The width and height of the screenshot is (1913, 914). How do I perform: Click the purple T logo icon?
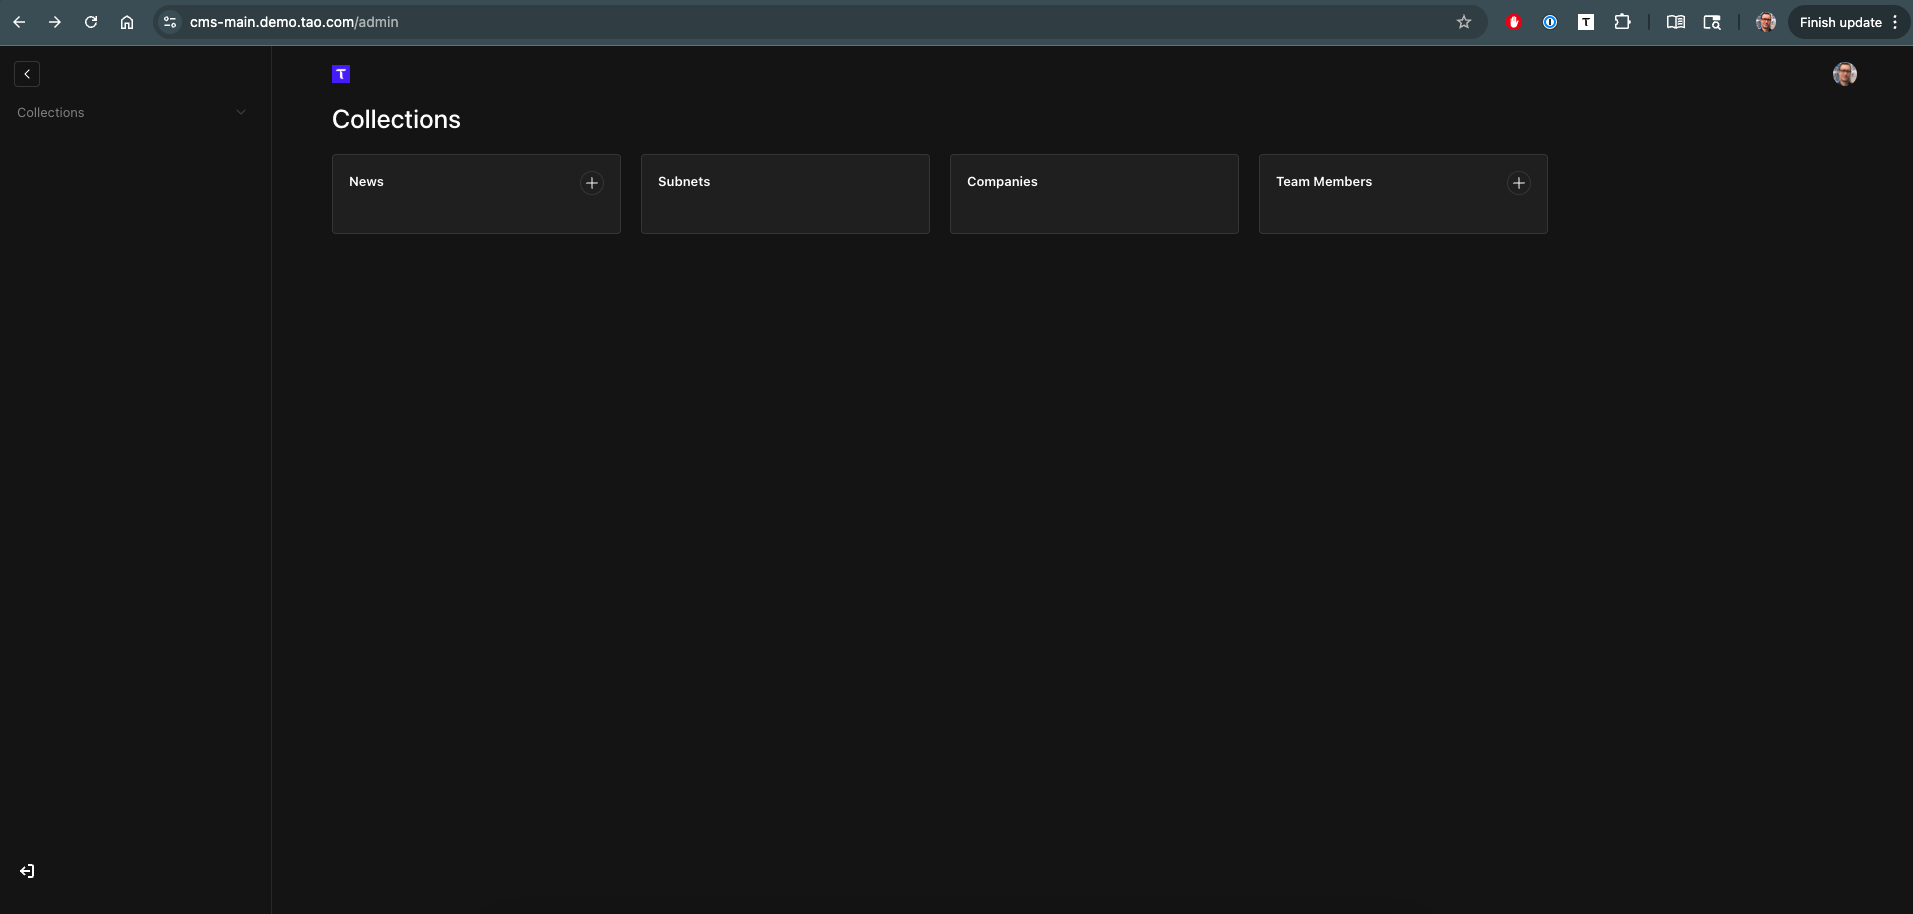[x=341, y=74]
